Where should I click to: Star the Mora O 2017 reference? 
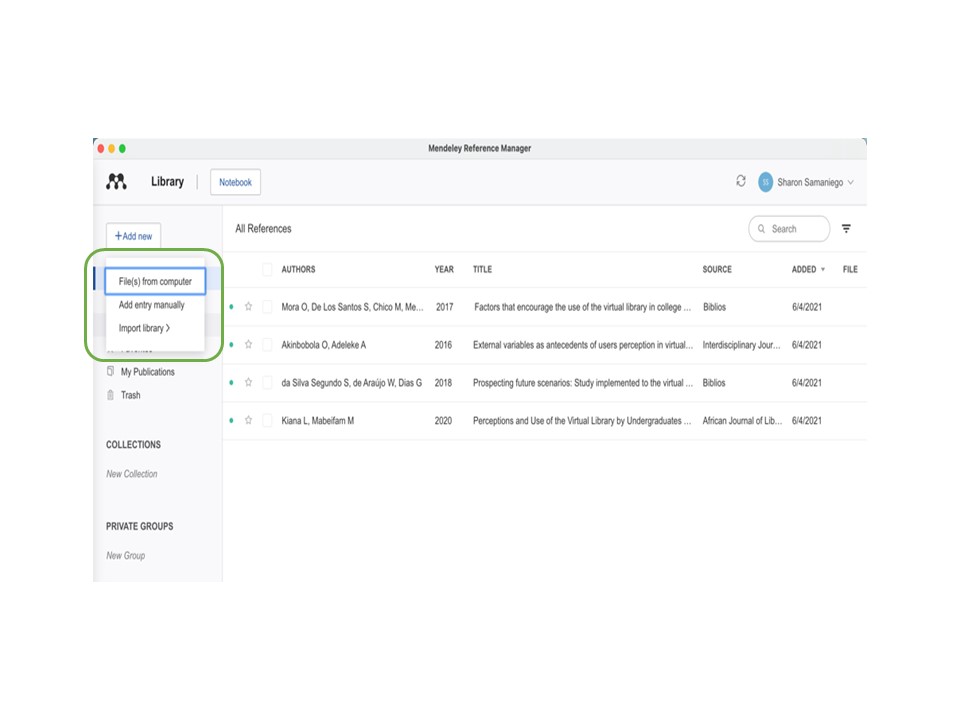[x=249, y=306]
